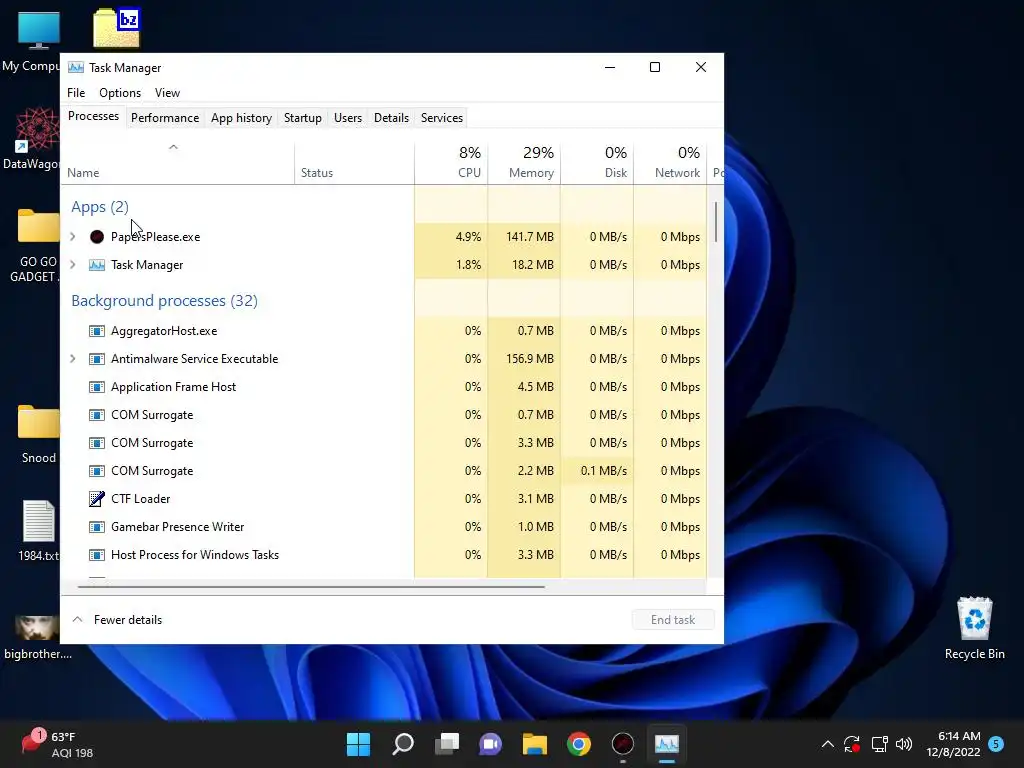1024x768 pixels.
Task: Click the Task Manager process row icon
Action: pyautogui.click(x=97, y=265)
